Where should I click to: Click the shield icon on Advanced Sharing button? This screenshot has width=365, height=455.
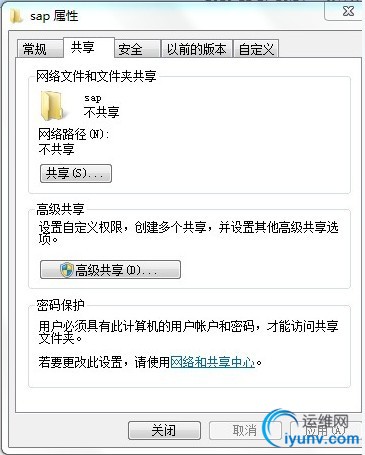tap(67, 270)
